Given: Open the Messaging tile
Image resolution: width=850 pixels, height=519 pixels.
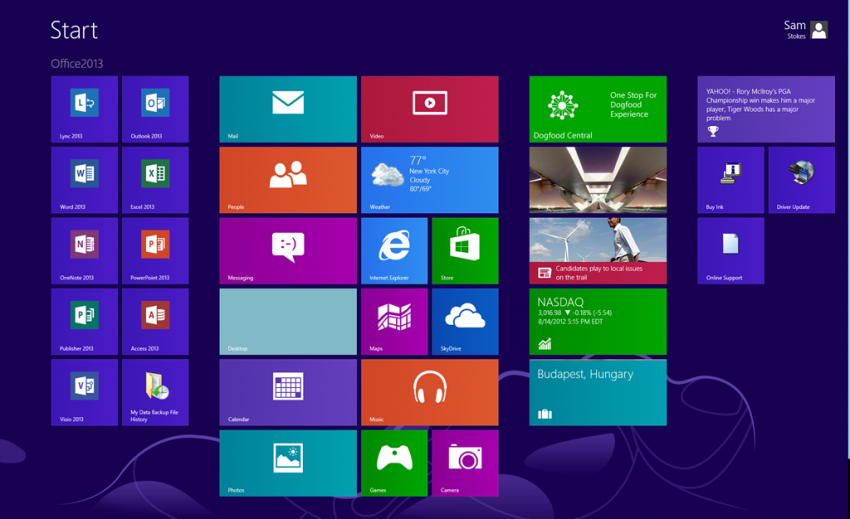Looking at the screenshot, I should point(288,251).
